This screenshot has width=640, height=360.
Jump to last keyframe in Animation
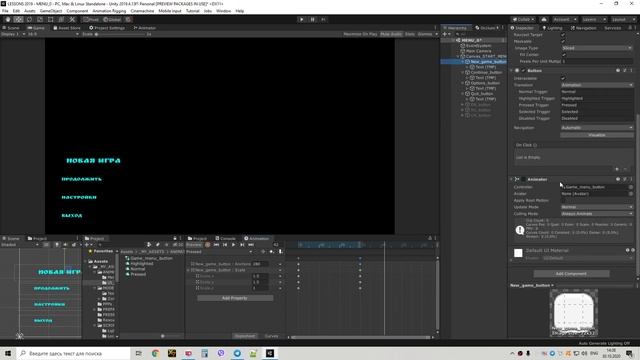click(x=251, y=244)
